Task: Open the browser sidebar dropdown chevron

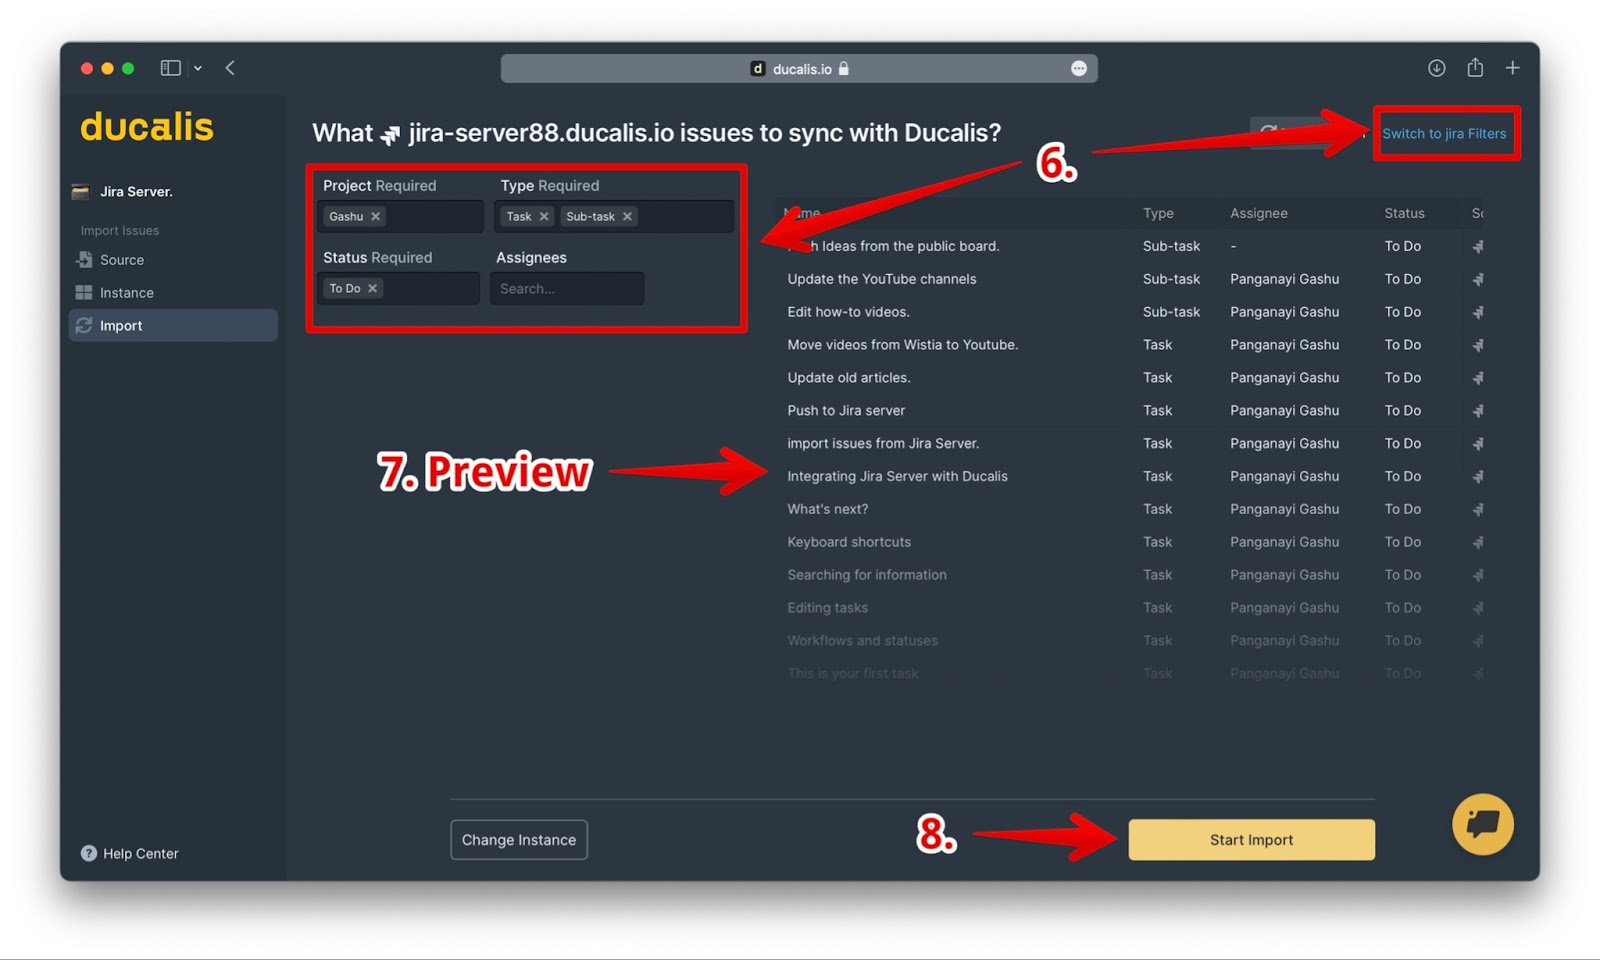Action: pyautogui.click(x=198, y=68)
